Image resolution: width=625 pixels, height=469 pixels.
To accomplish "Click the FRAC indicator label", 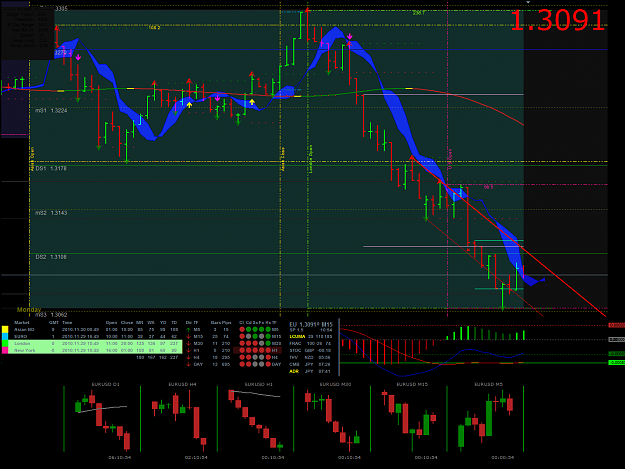I will coord(295,343).
